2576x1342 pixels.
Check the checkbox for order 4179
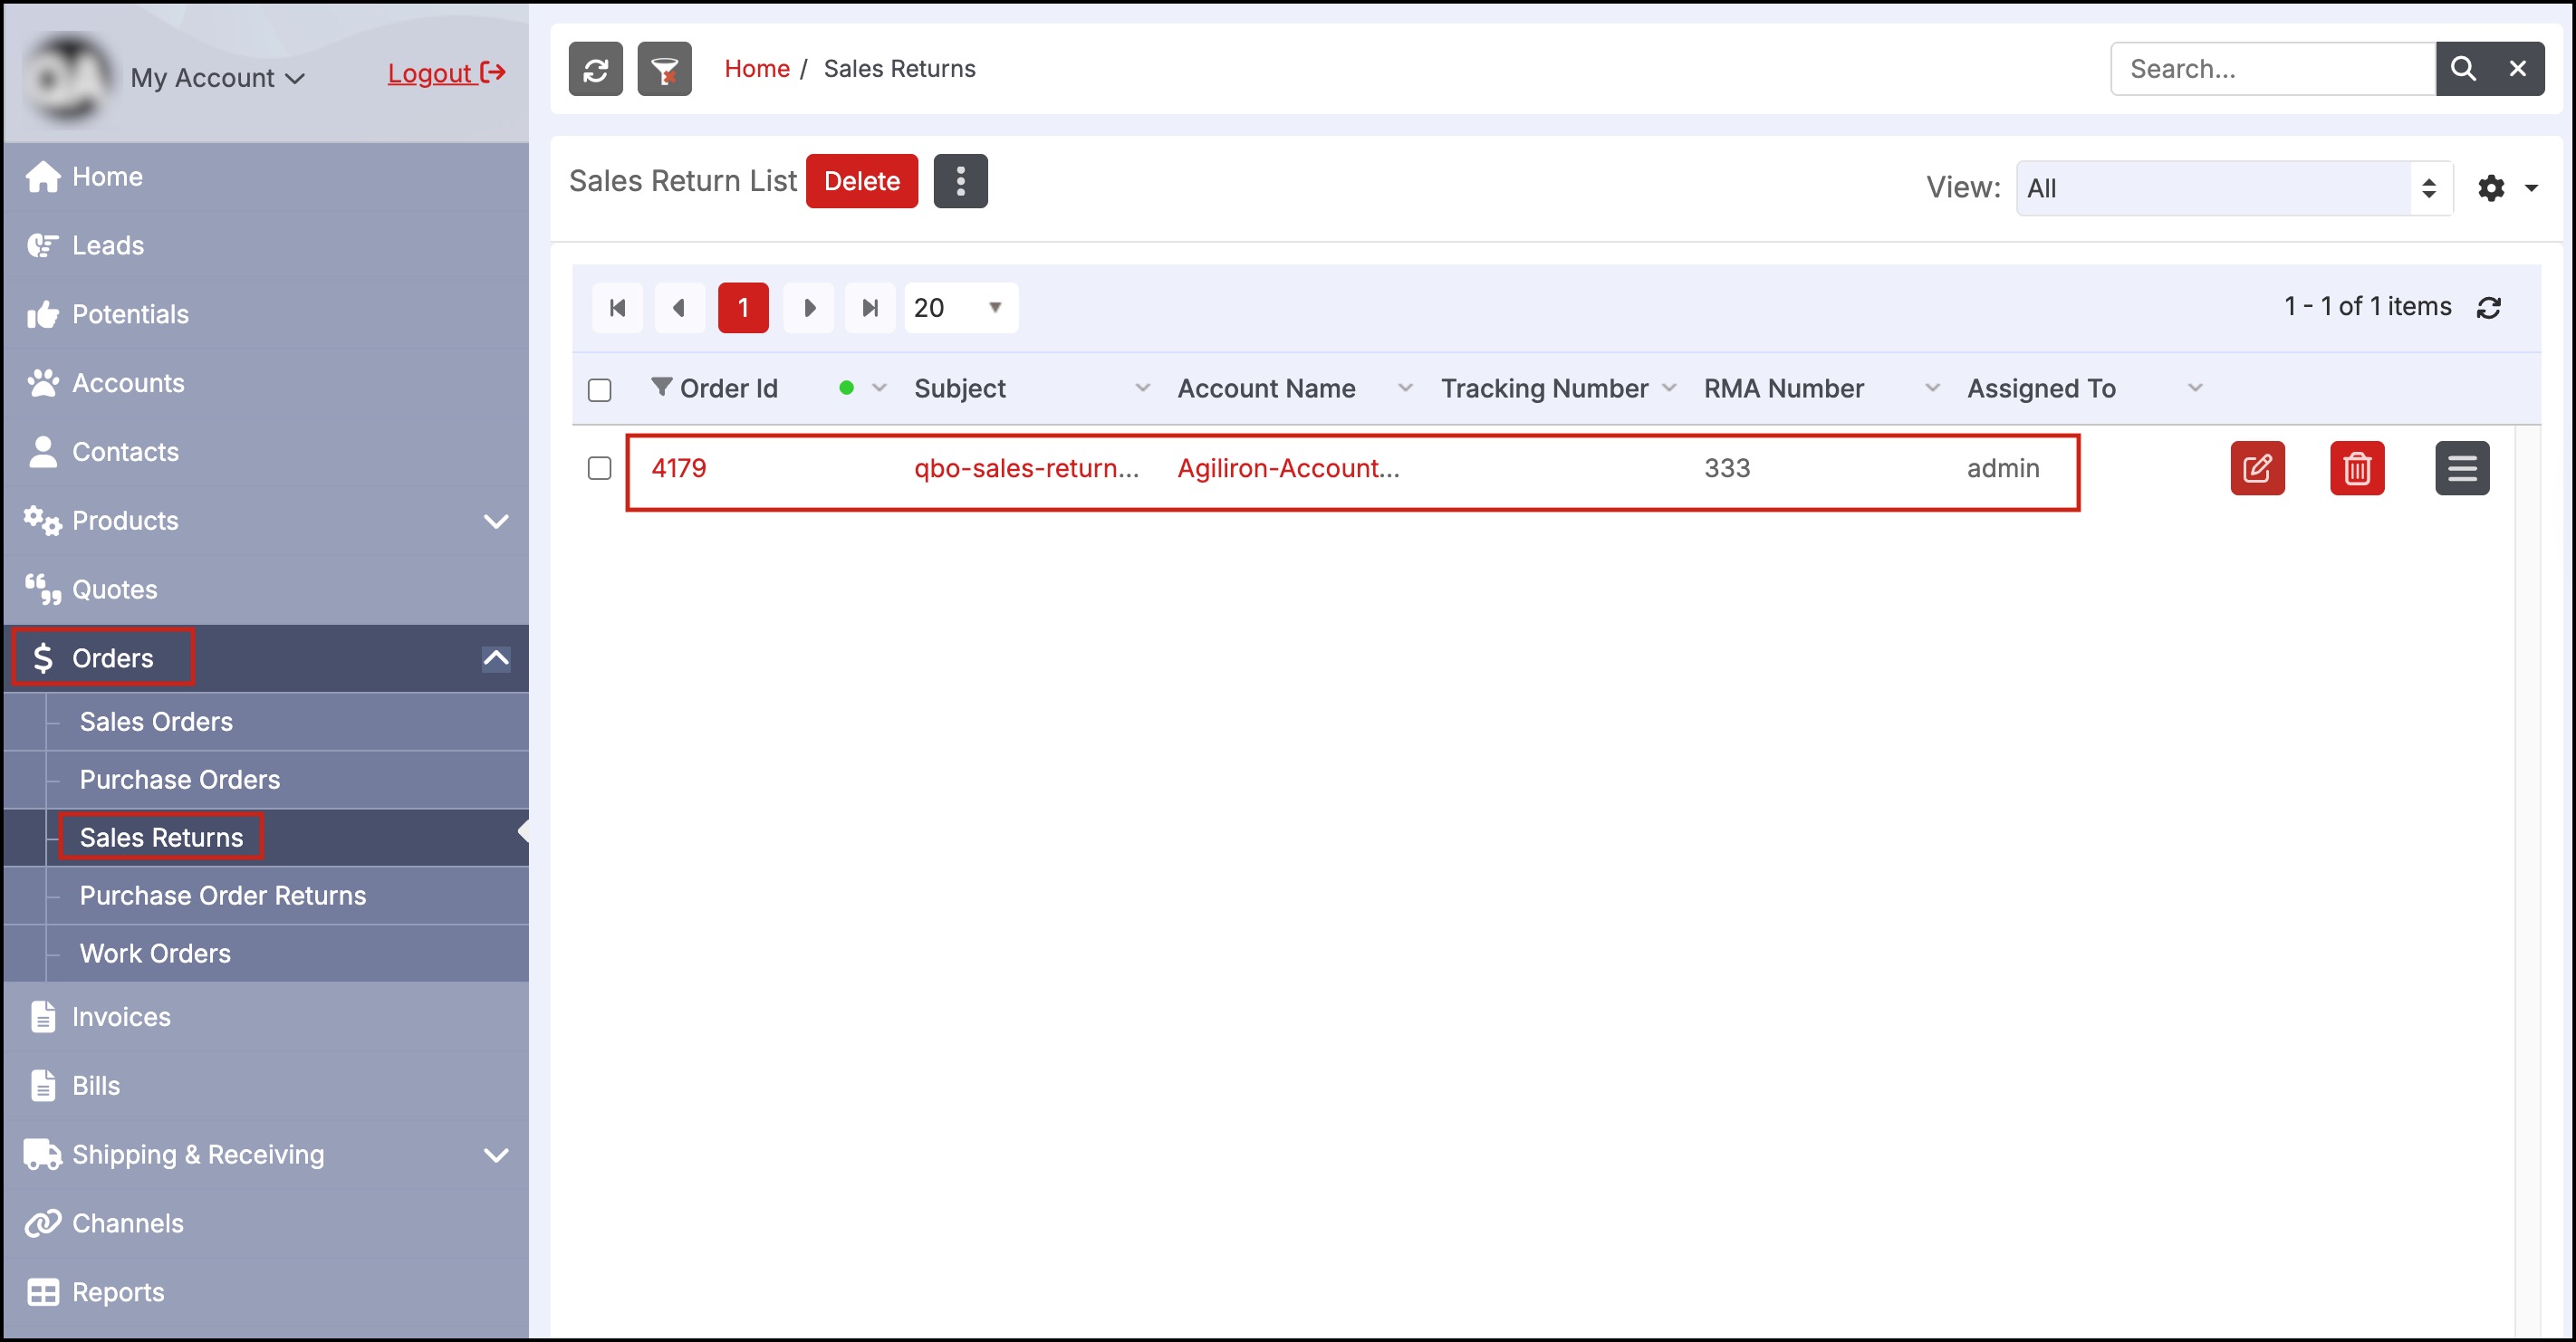point(599,468)
